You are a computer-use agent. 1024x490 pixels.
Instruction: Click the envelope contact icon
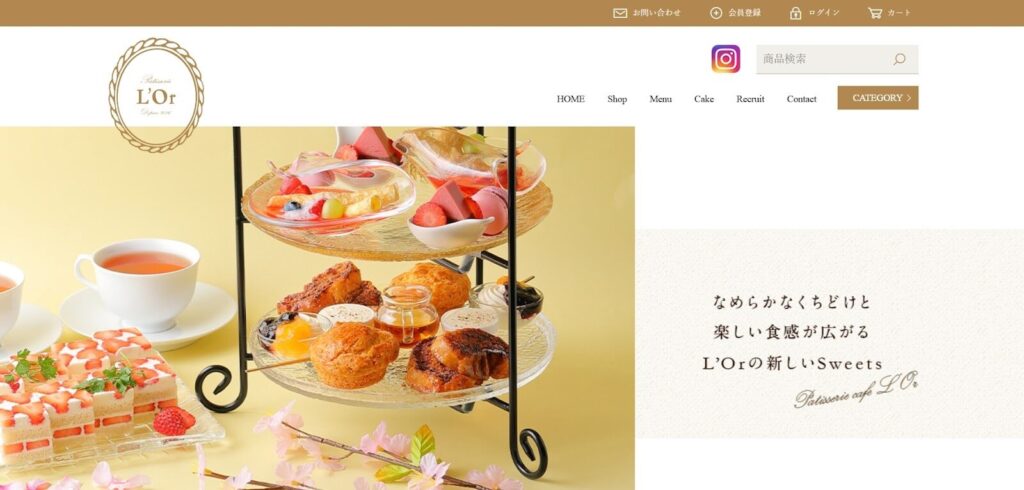[620, 13]
